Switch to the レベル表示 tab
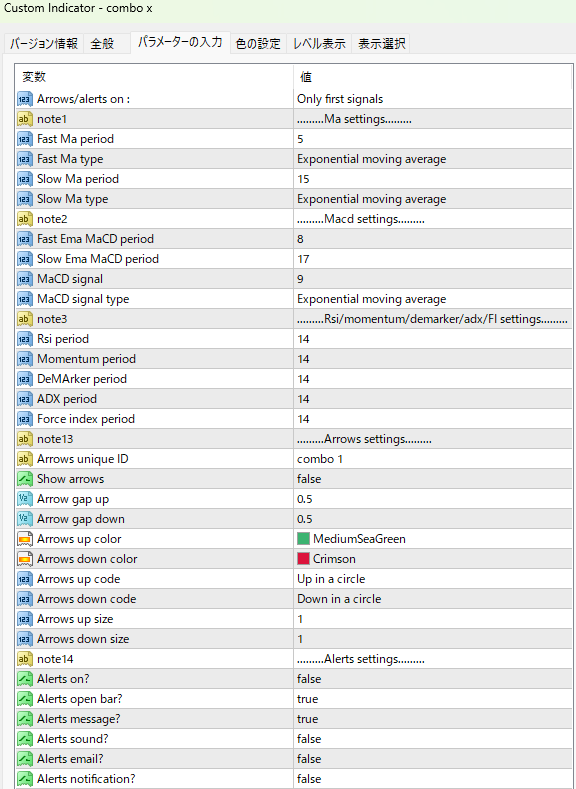Image resolution: width=576 pixels, height=789 pixels. pyautogui.click(x=319, y=44)
